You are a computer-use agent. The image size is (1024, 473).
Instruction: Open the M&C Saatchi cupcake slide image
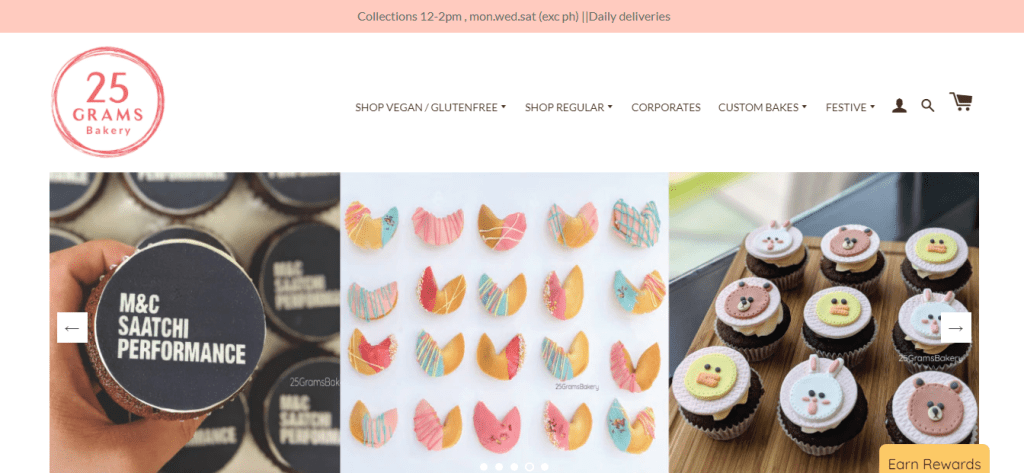[x=195, y=322]
